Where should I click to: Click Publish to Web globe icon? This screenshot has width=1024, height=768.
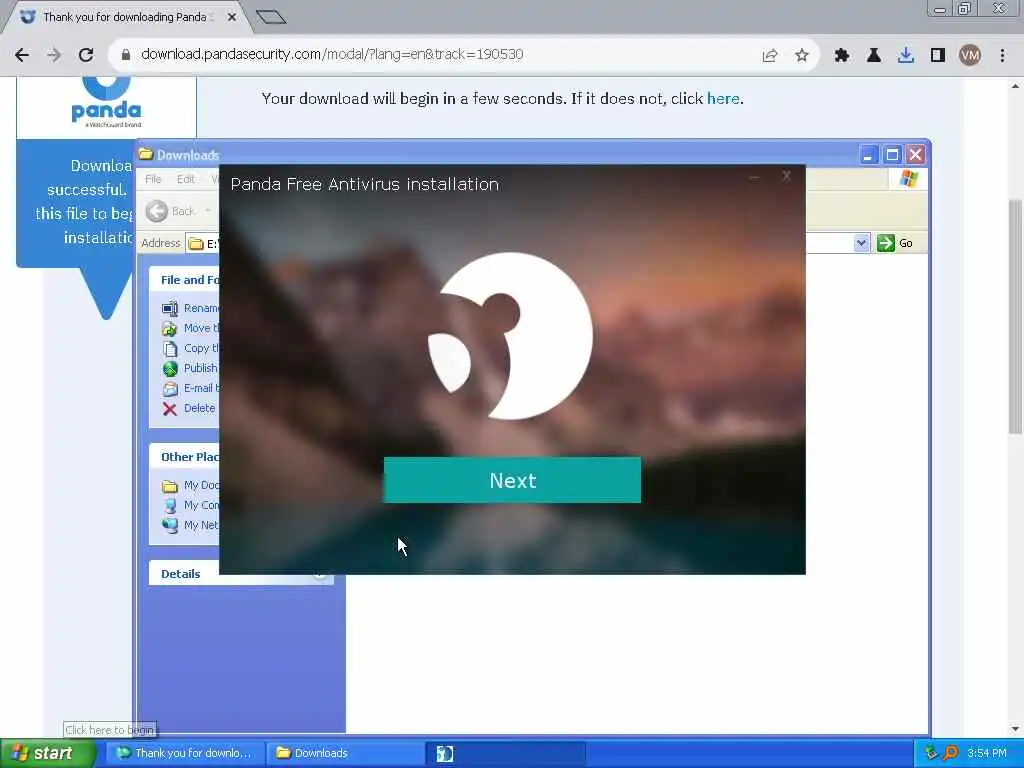(170, 368)
